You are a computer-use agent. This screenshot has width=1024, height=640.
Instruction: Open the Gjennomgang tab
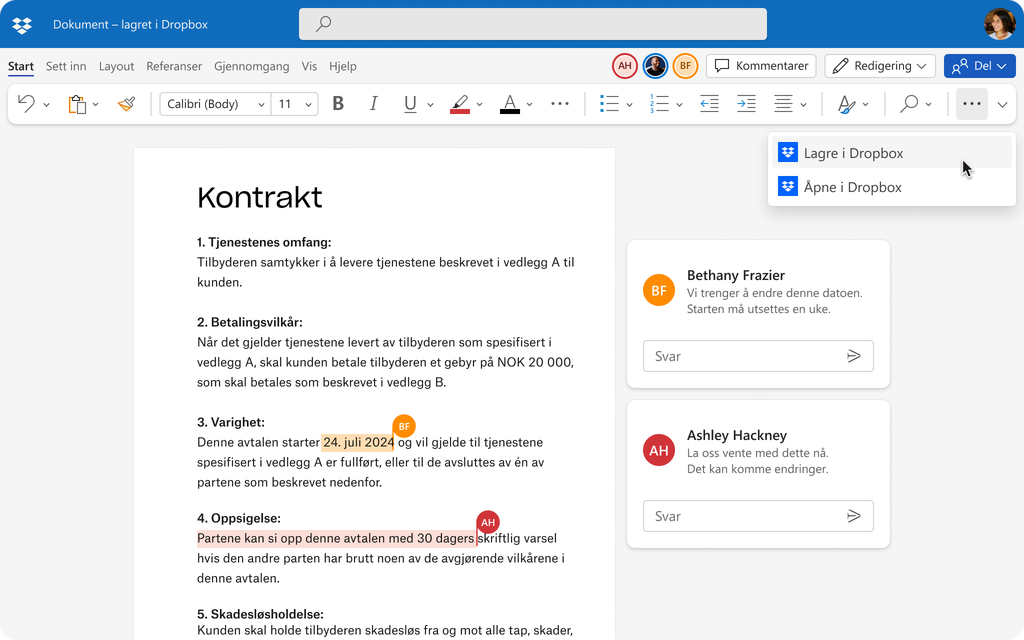(x=251, y=66)
